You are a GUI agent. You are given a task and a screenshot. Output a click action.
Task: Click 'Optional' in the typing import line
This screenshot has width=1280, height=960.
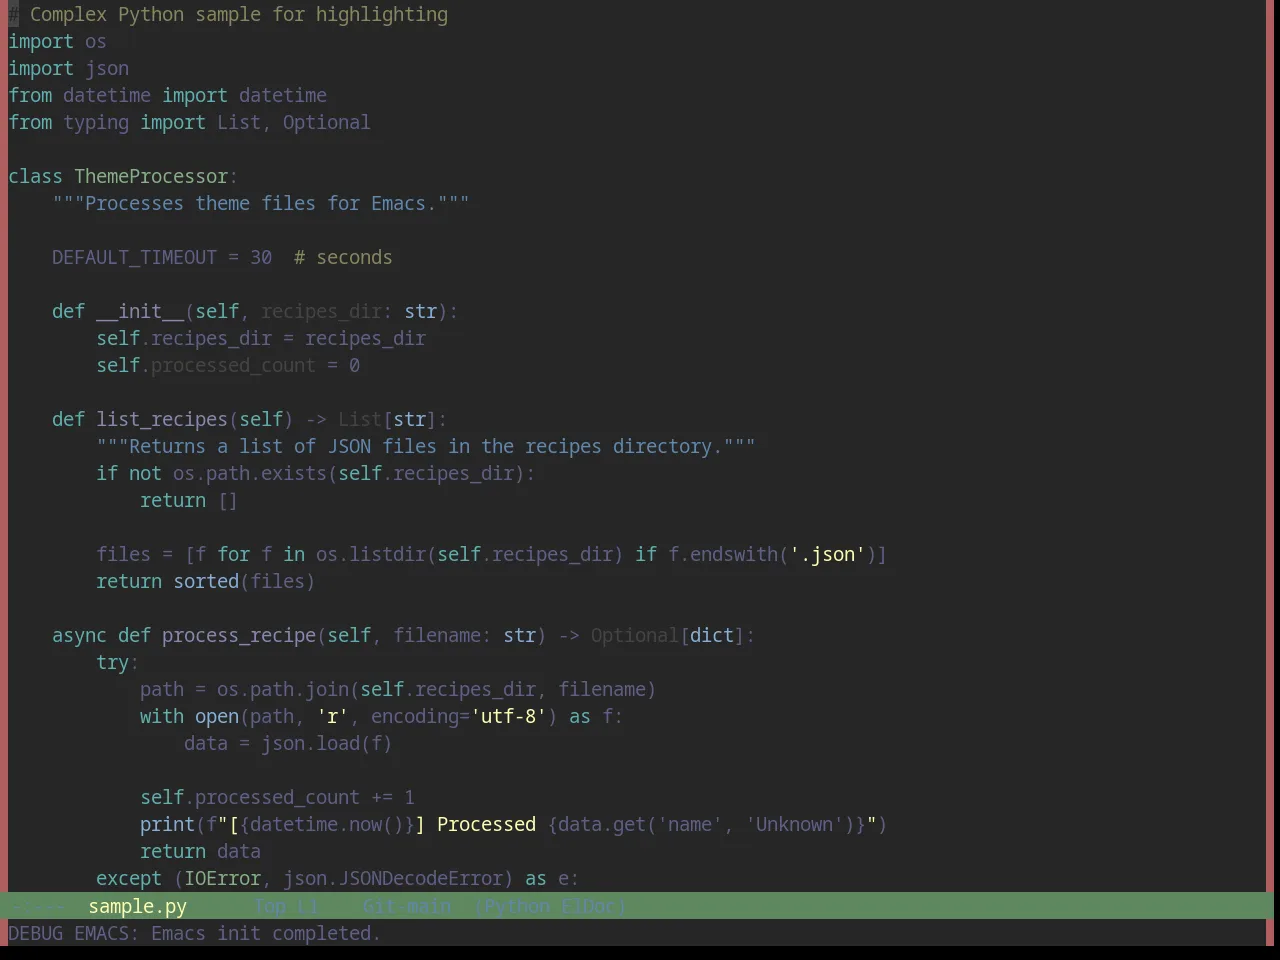326,122
